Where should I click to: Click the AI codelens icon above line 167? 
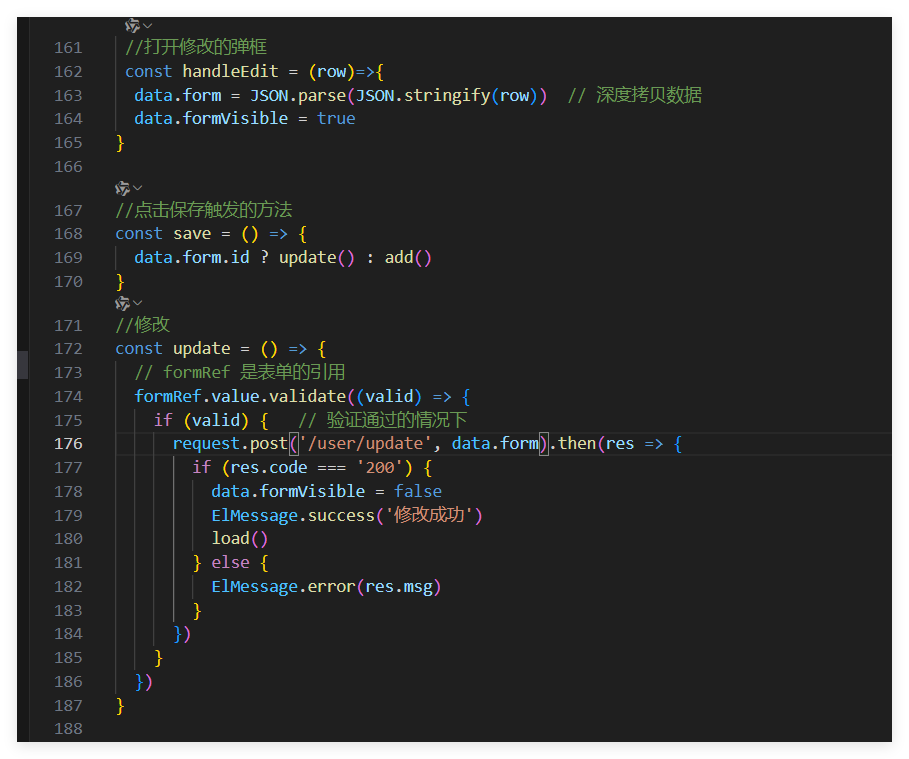[122, 188]
